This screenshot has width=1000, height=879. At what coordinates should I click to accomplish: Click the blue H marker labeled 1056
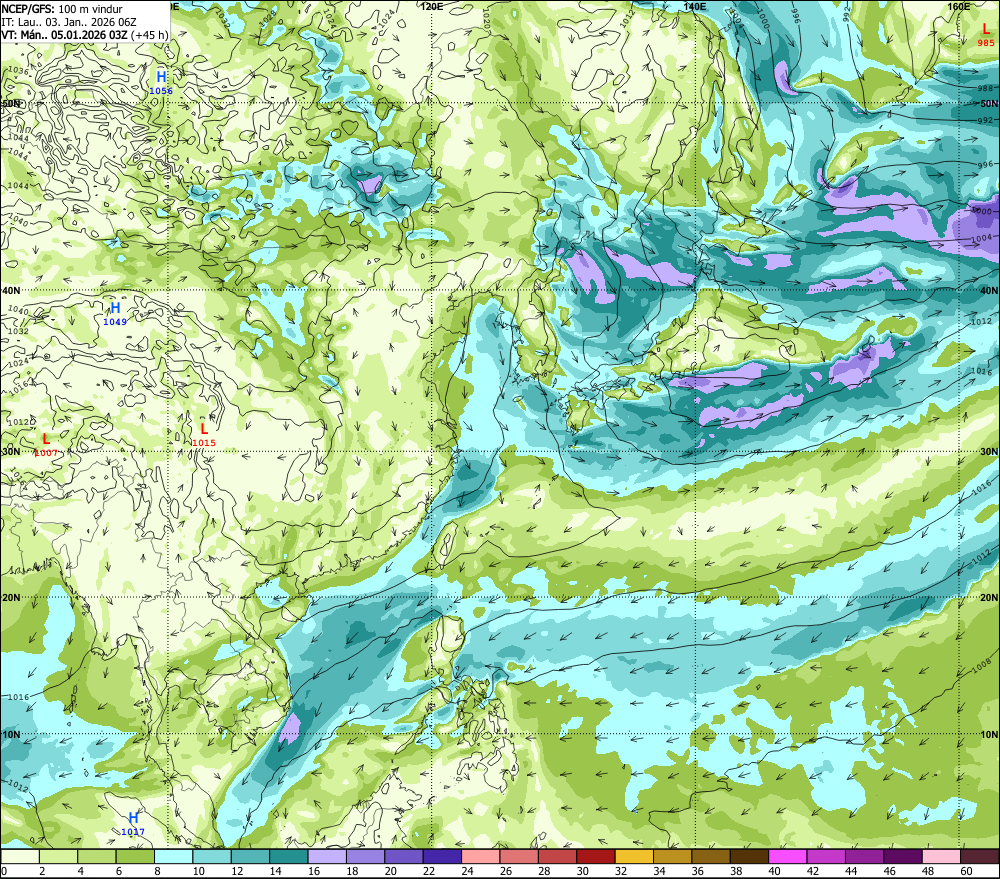pyautogui.click(x=161, y=77)
